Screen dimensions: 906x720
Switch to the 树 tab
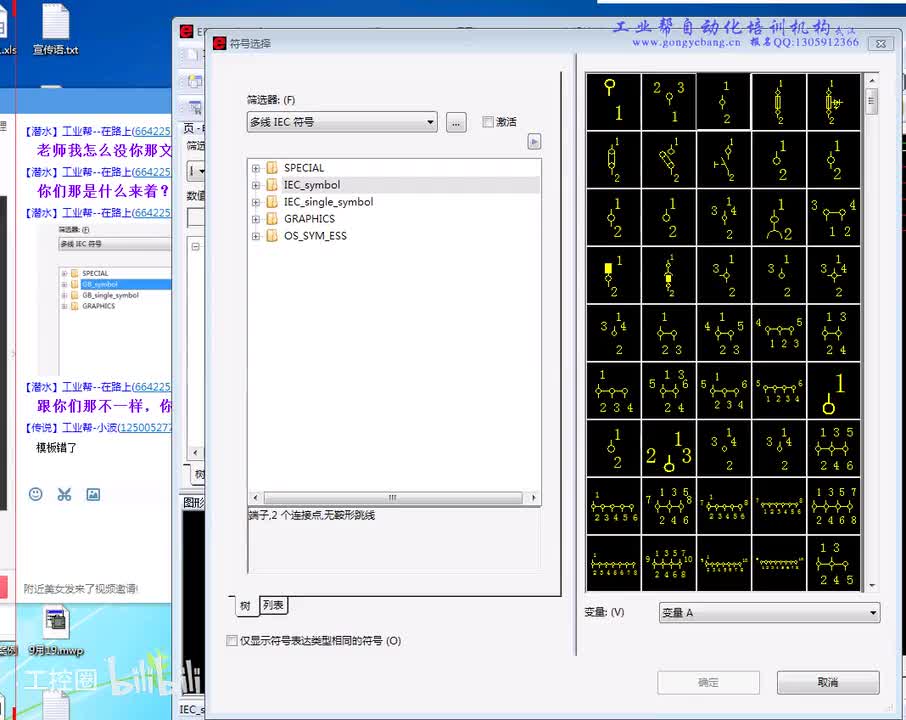(x=245, y=606)
